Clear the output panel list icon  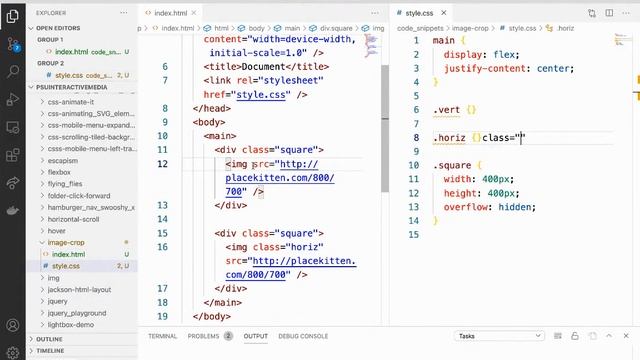point(558,336)
